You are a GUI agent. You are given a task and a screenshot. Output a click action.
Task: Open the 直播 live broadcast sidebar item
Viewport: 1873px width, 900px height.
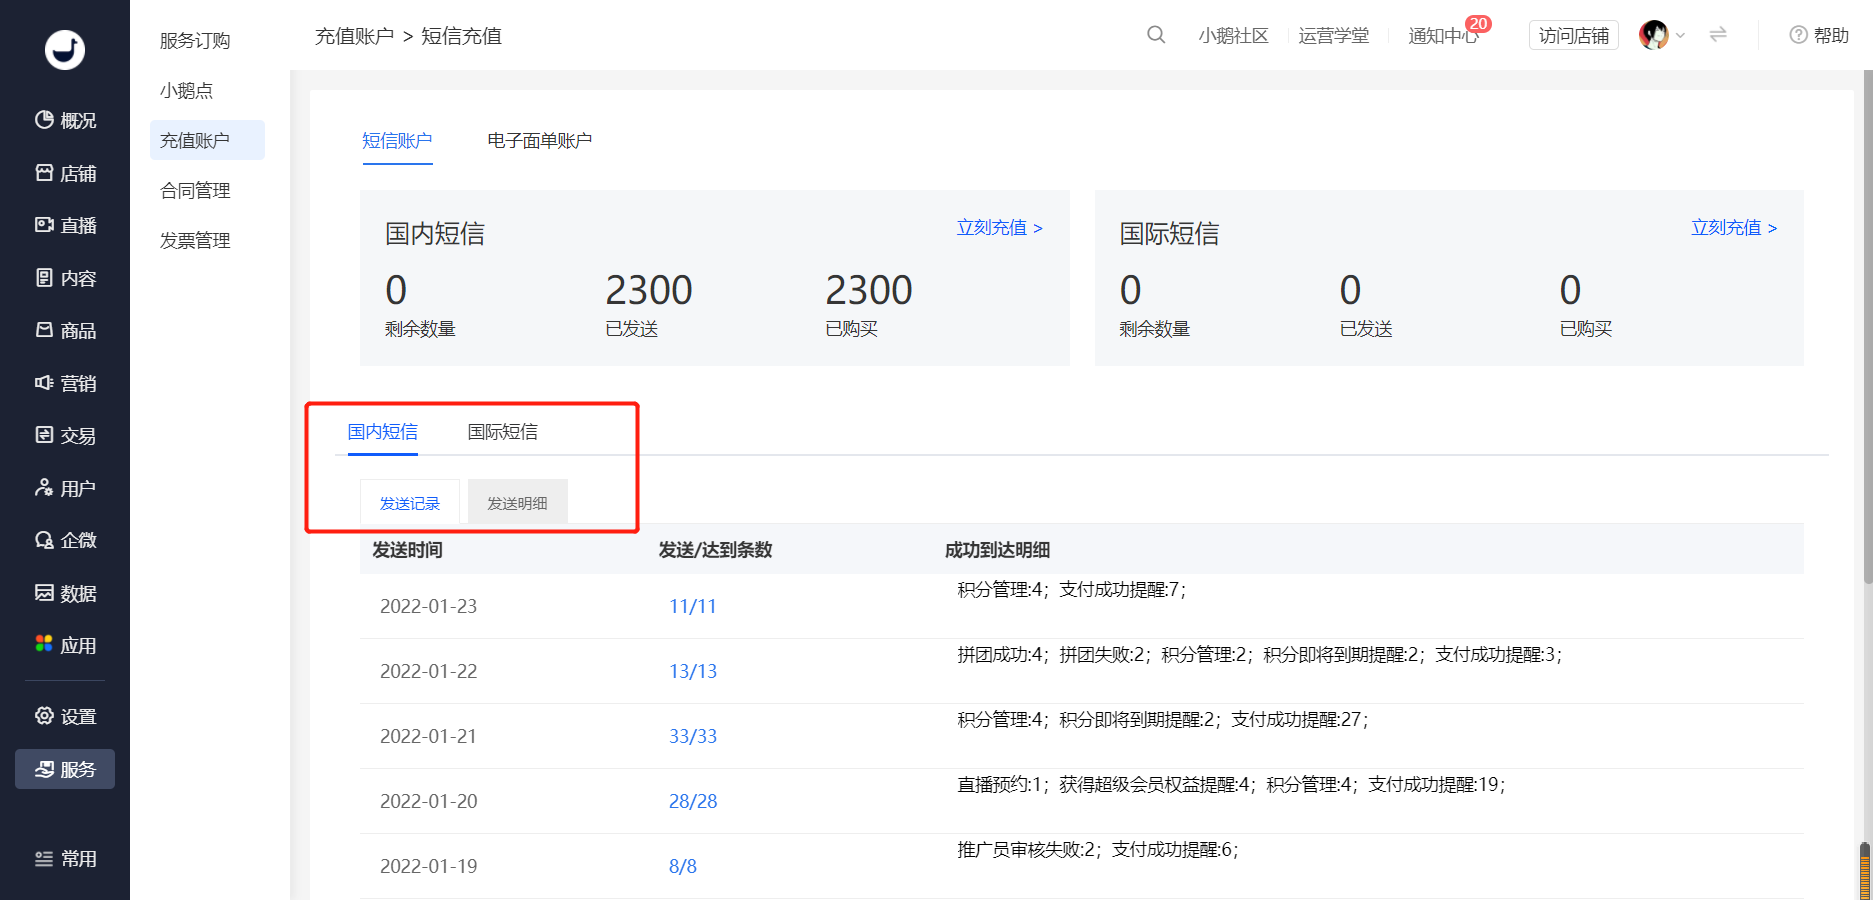(x=66, y=225)
